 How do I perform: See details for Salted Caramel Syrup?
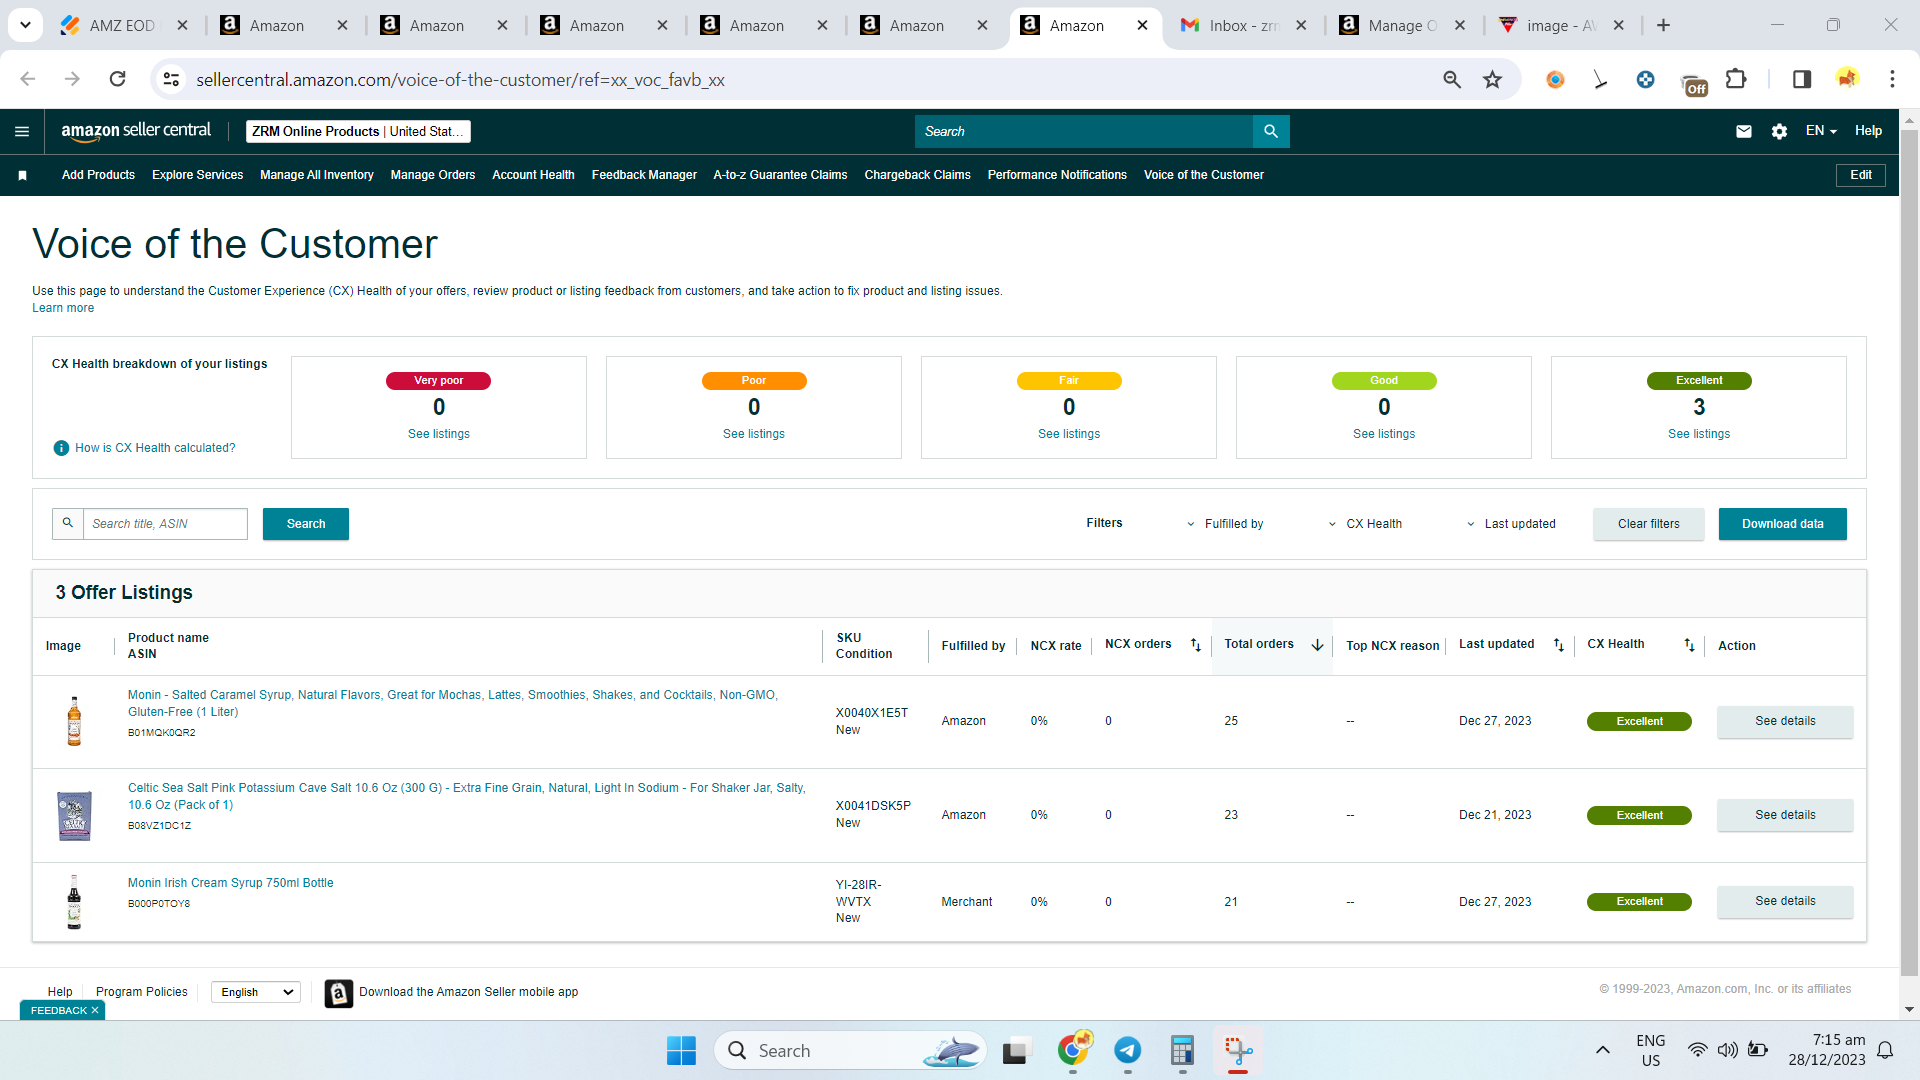click(1785, 722)
